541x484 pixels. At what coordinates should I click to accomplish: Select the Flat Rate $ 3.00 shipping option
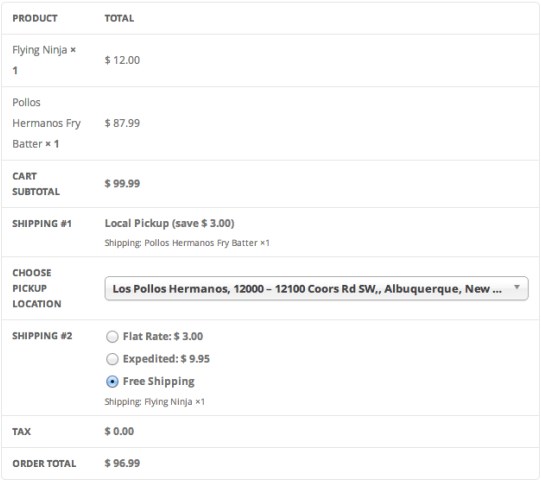point(112,337)
